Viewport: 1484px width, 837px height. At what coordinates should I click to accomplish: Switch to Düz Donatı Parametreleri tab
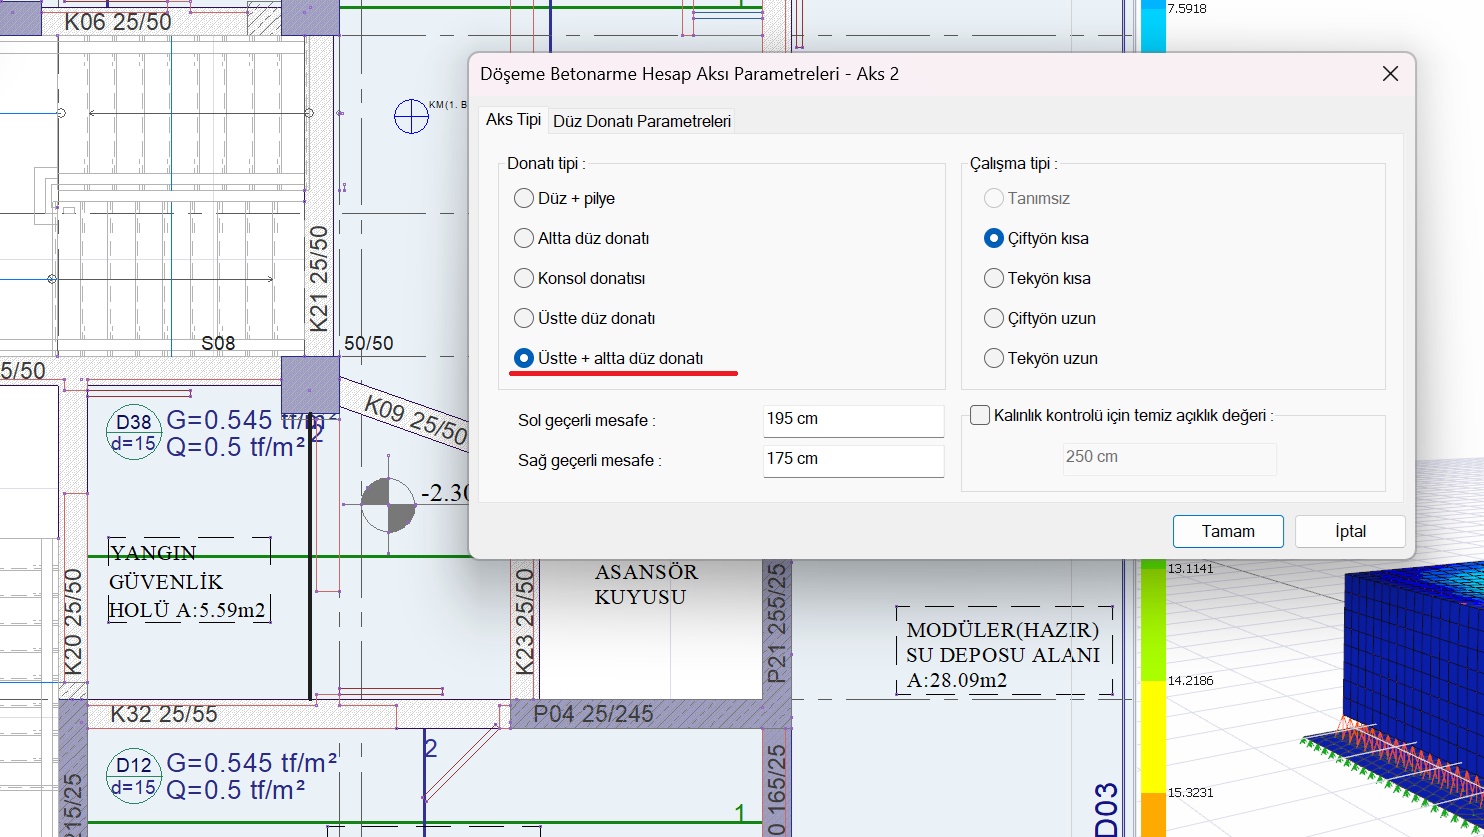(642, 121)
